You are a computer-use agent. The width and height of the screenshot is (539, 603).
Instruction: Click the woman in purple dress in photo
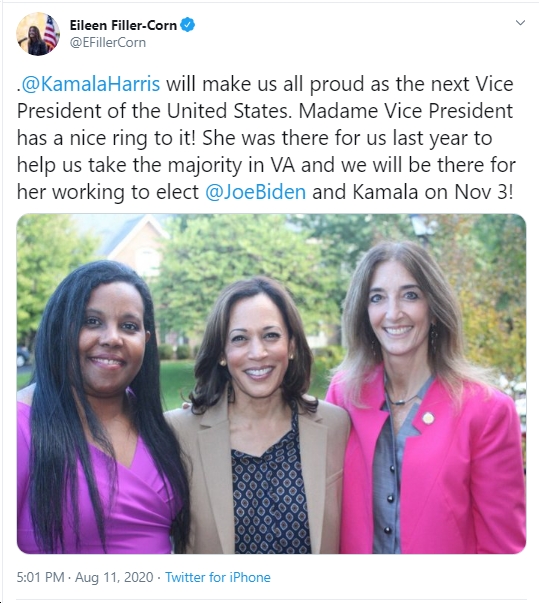pos(100,408)
